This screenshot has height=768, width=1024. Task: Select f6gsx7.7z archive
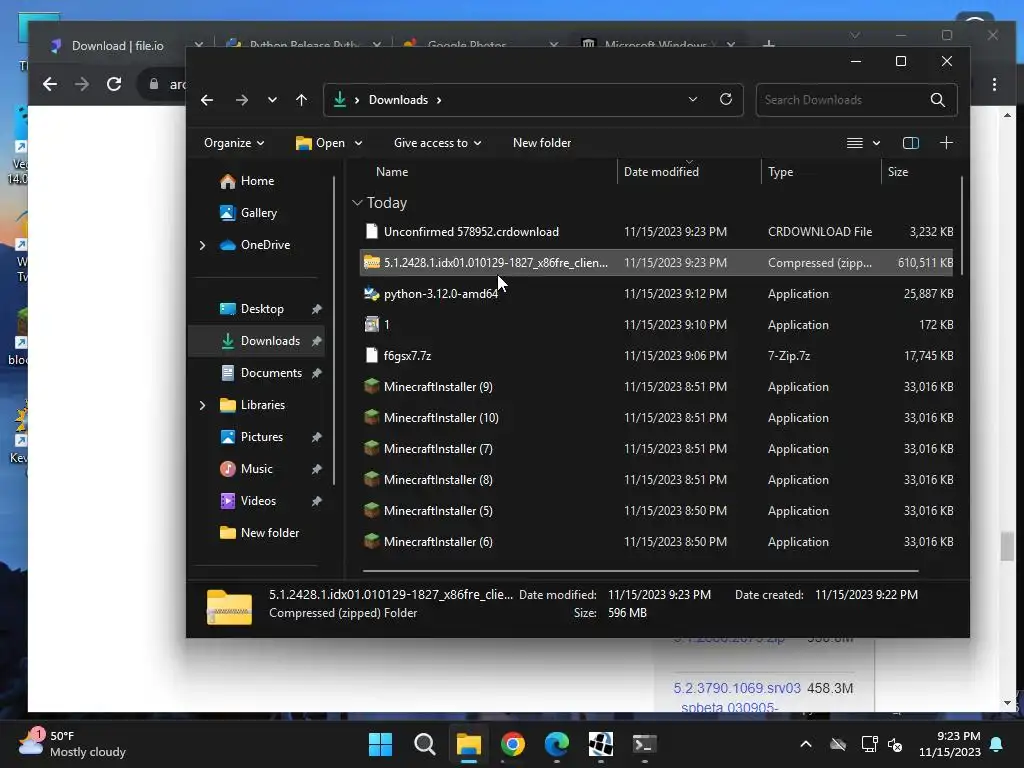(x=656, y=356)
